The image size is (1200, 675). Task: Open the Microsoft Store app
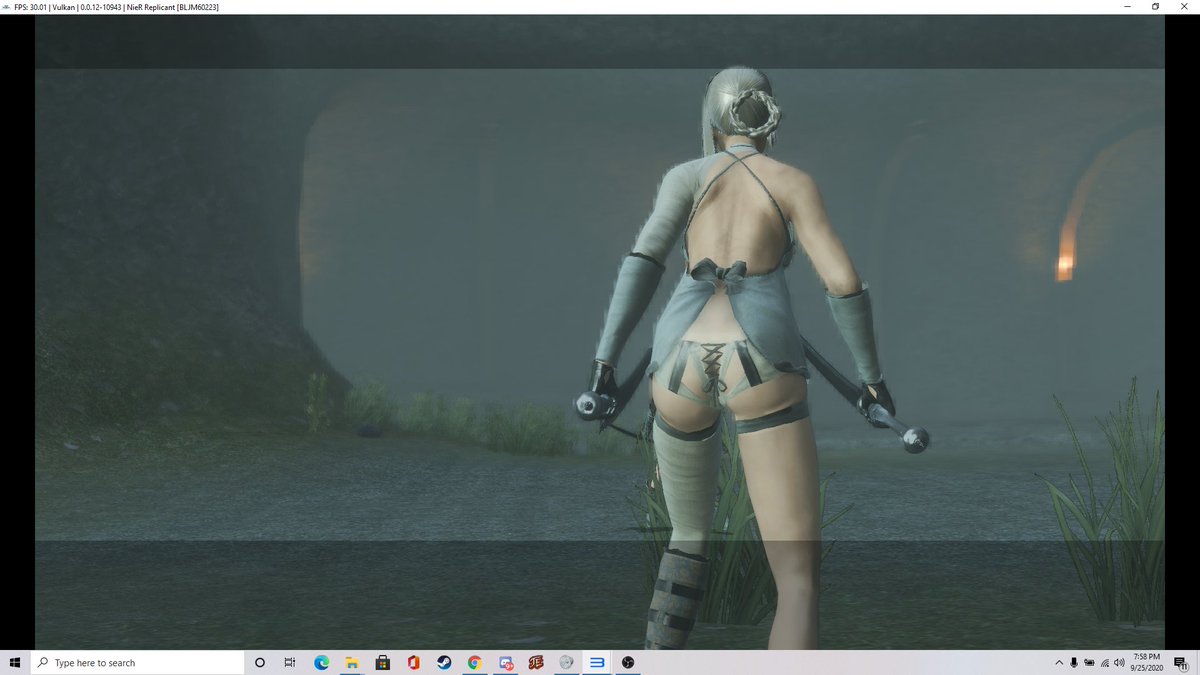click(x=381, y=662)
